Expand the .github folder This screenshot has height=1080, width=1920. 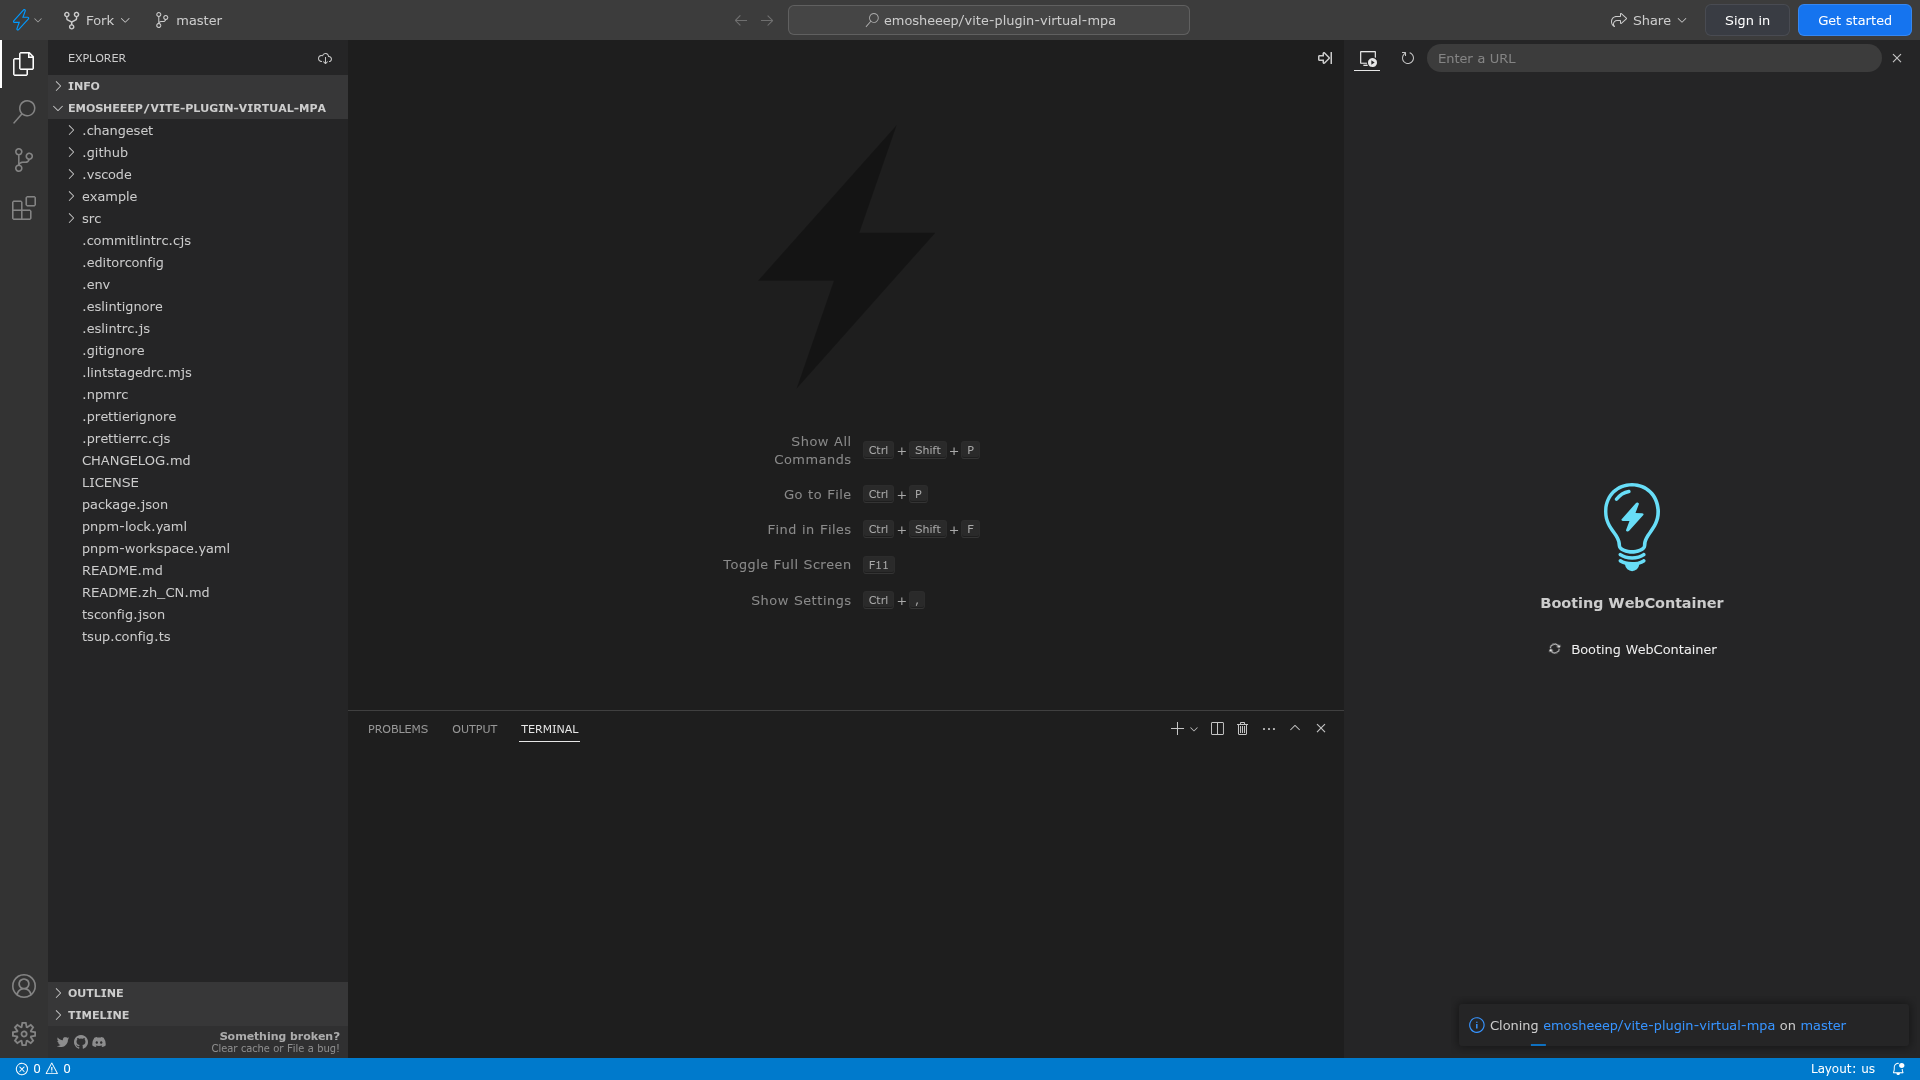pos(198,153)
